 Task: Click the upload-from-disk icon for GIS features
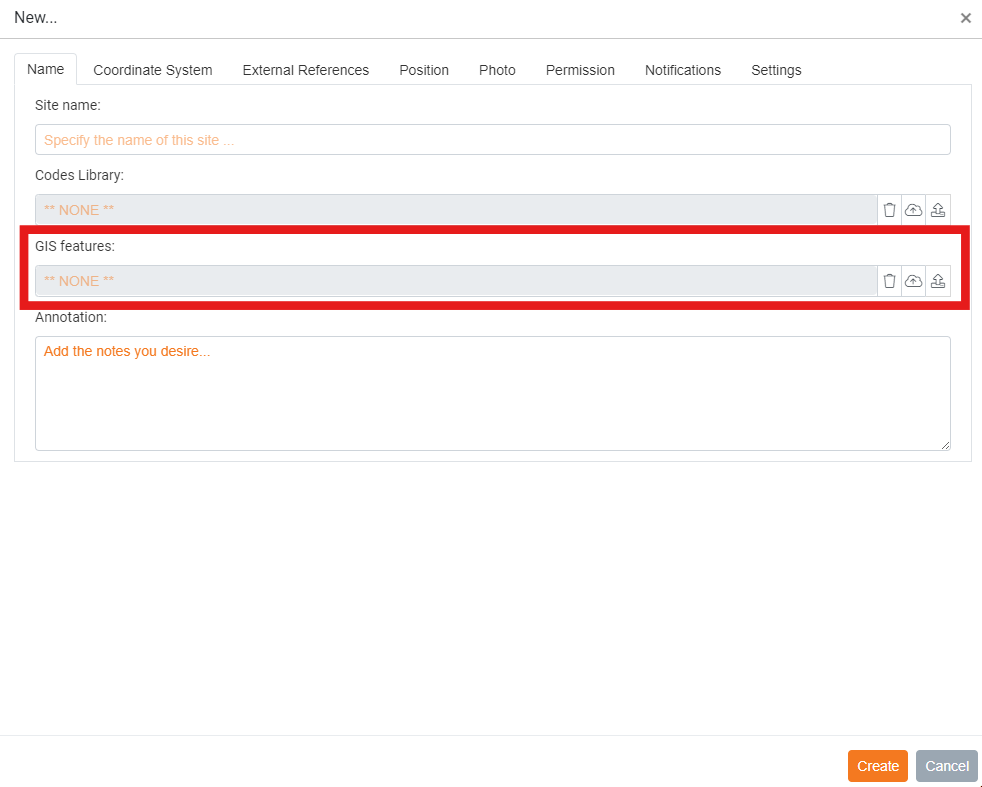click(x=938, y=281)
